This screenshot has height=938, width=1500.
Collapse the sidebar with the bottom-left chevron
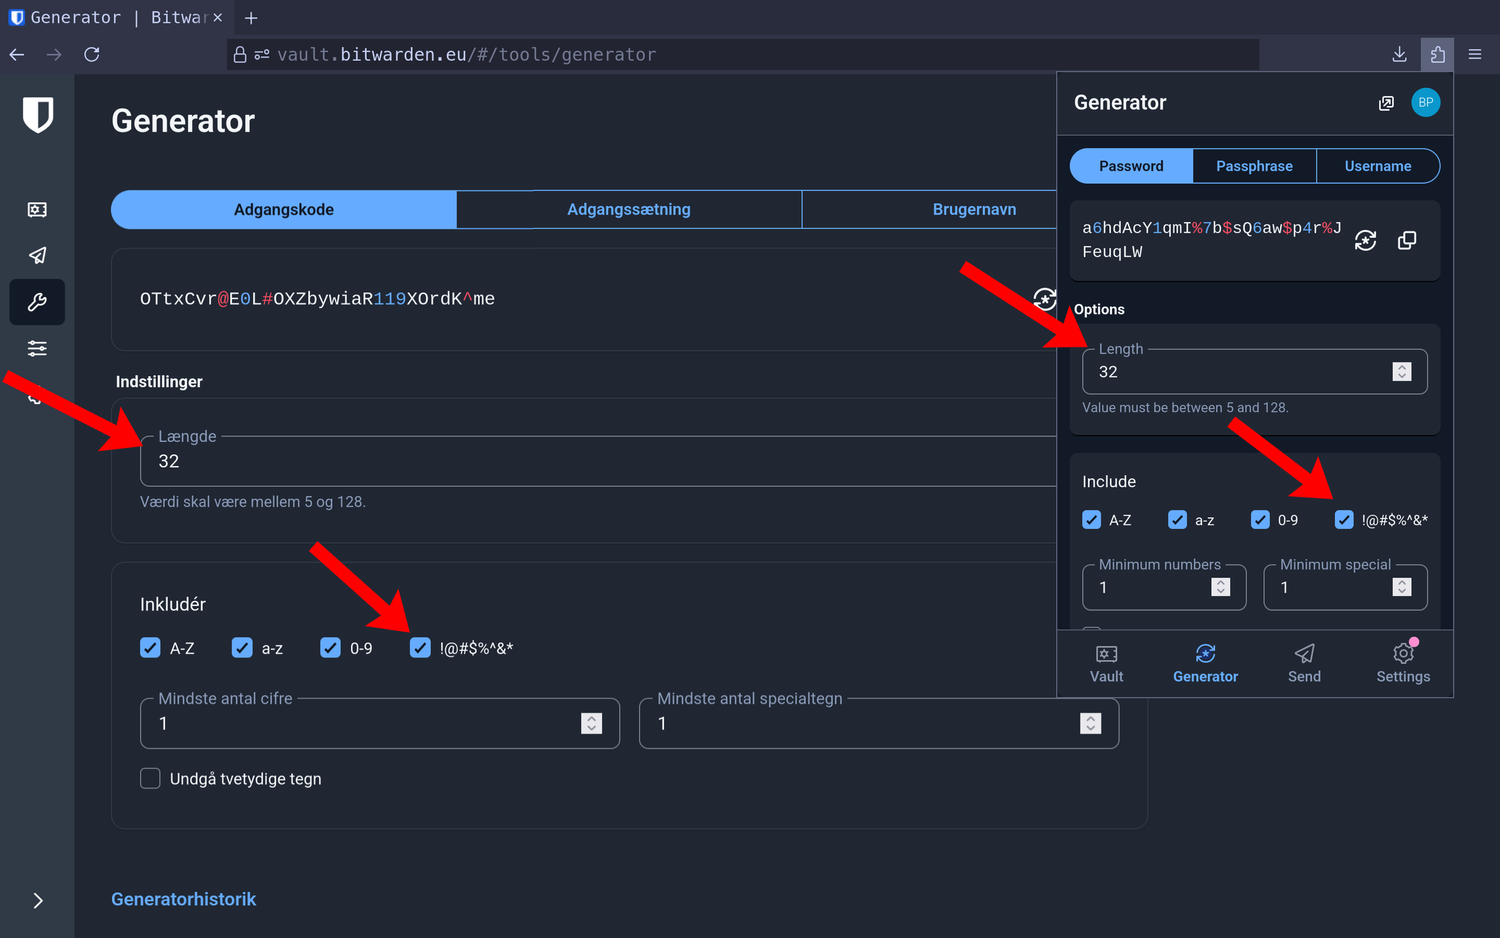click(37, 901)
